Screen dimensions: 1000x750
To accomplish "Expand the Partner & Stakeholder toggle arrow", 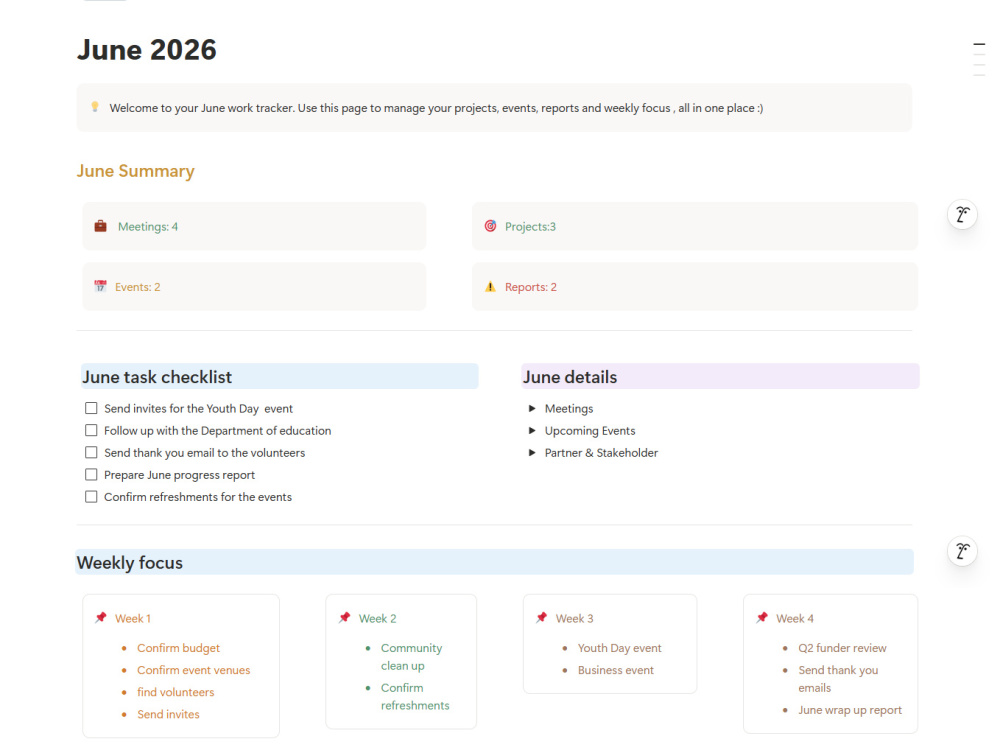I will 532,452.
